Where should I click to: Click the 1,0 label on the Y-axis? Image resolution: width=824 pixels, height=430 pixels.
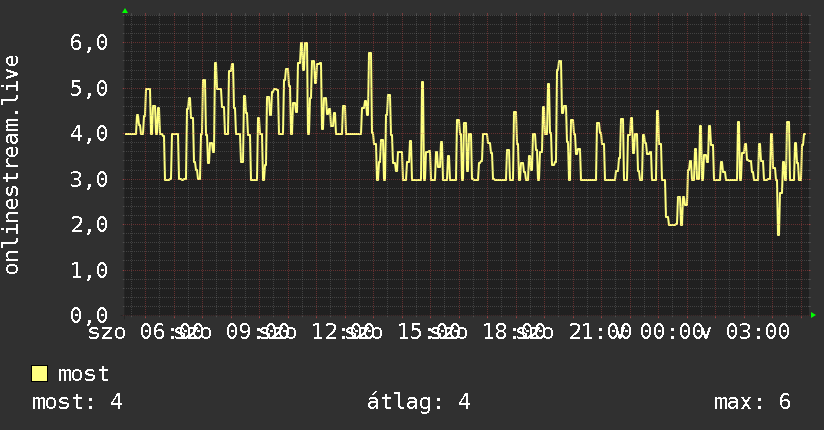click(89, 270)
